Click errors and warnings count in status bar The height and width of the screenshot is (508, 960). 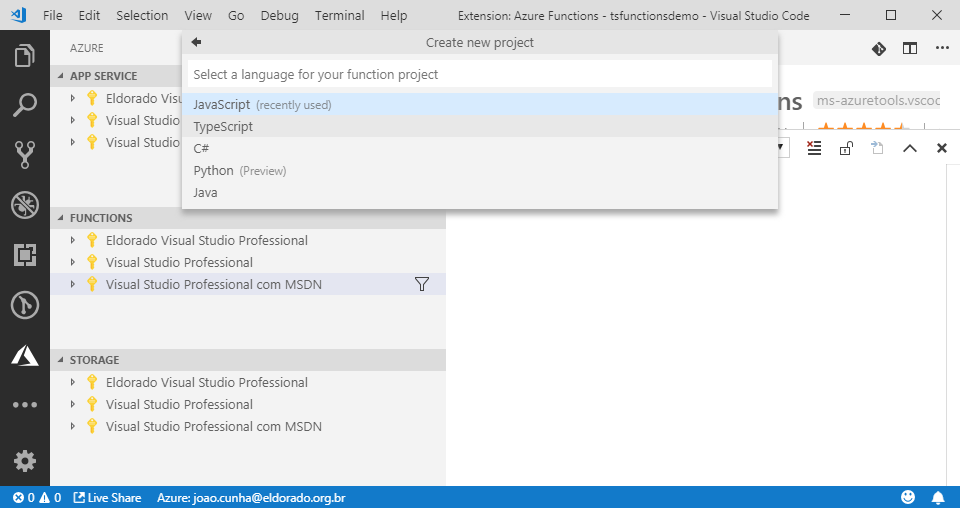[x=37, y=498]
